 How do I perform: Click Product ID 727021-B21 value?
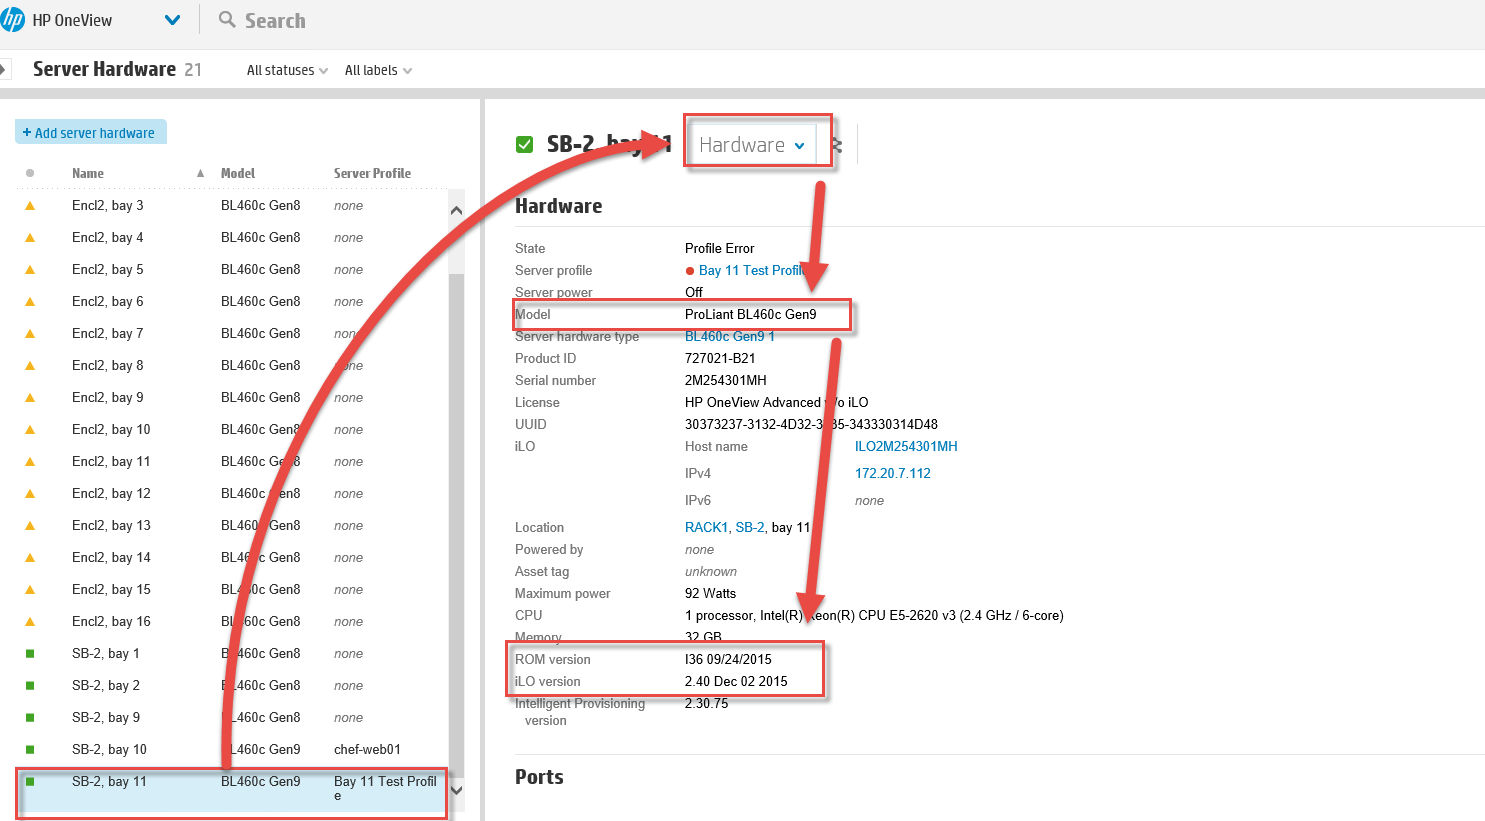[x=720, y=358]
